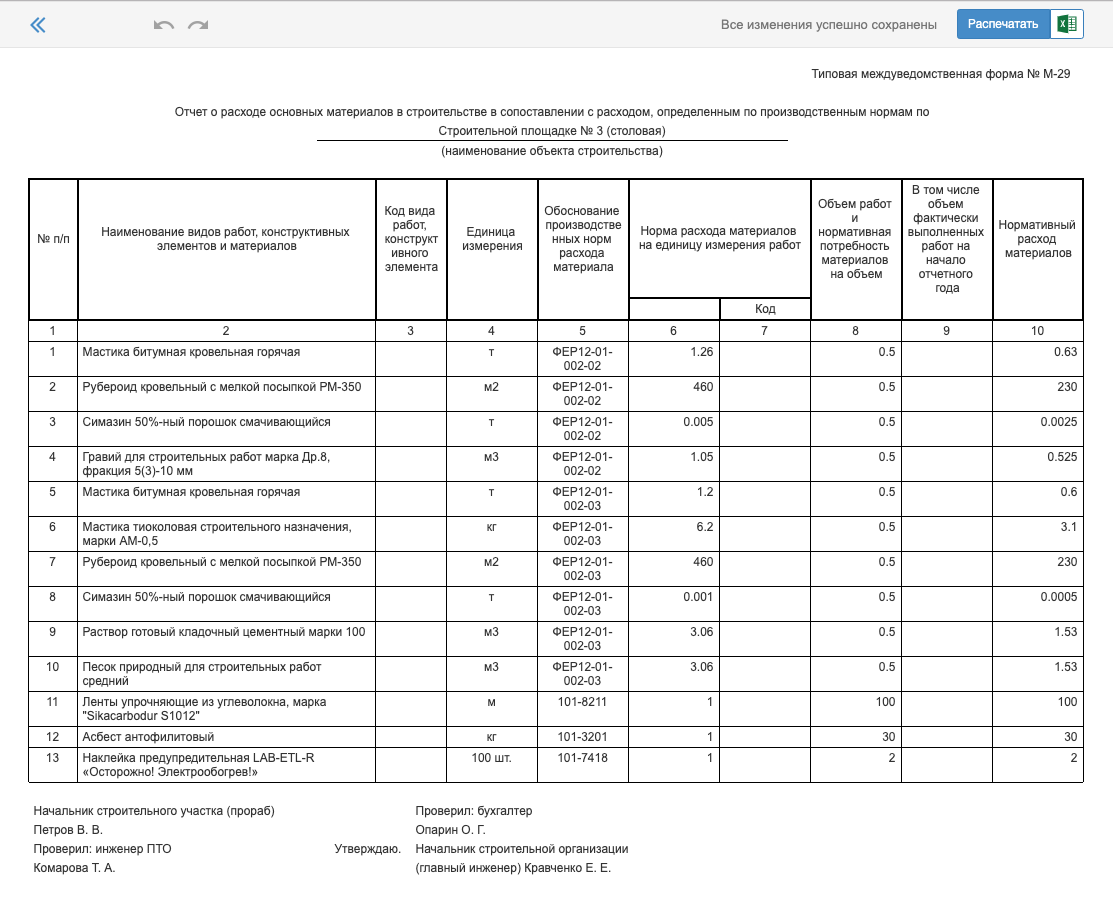Select Рубероид кровельный name in row 2
Screen dimensions: 1113x898
click(226, 394)
